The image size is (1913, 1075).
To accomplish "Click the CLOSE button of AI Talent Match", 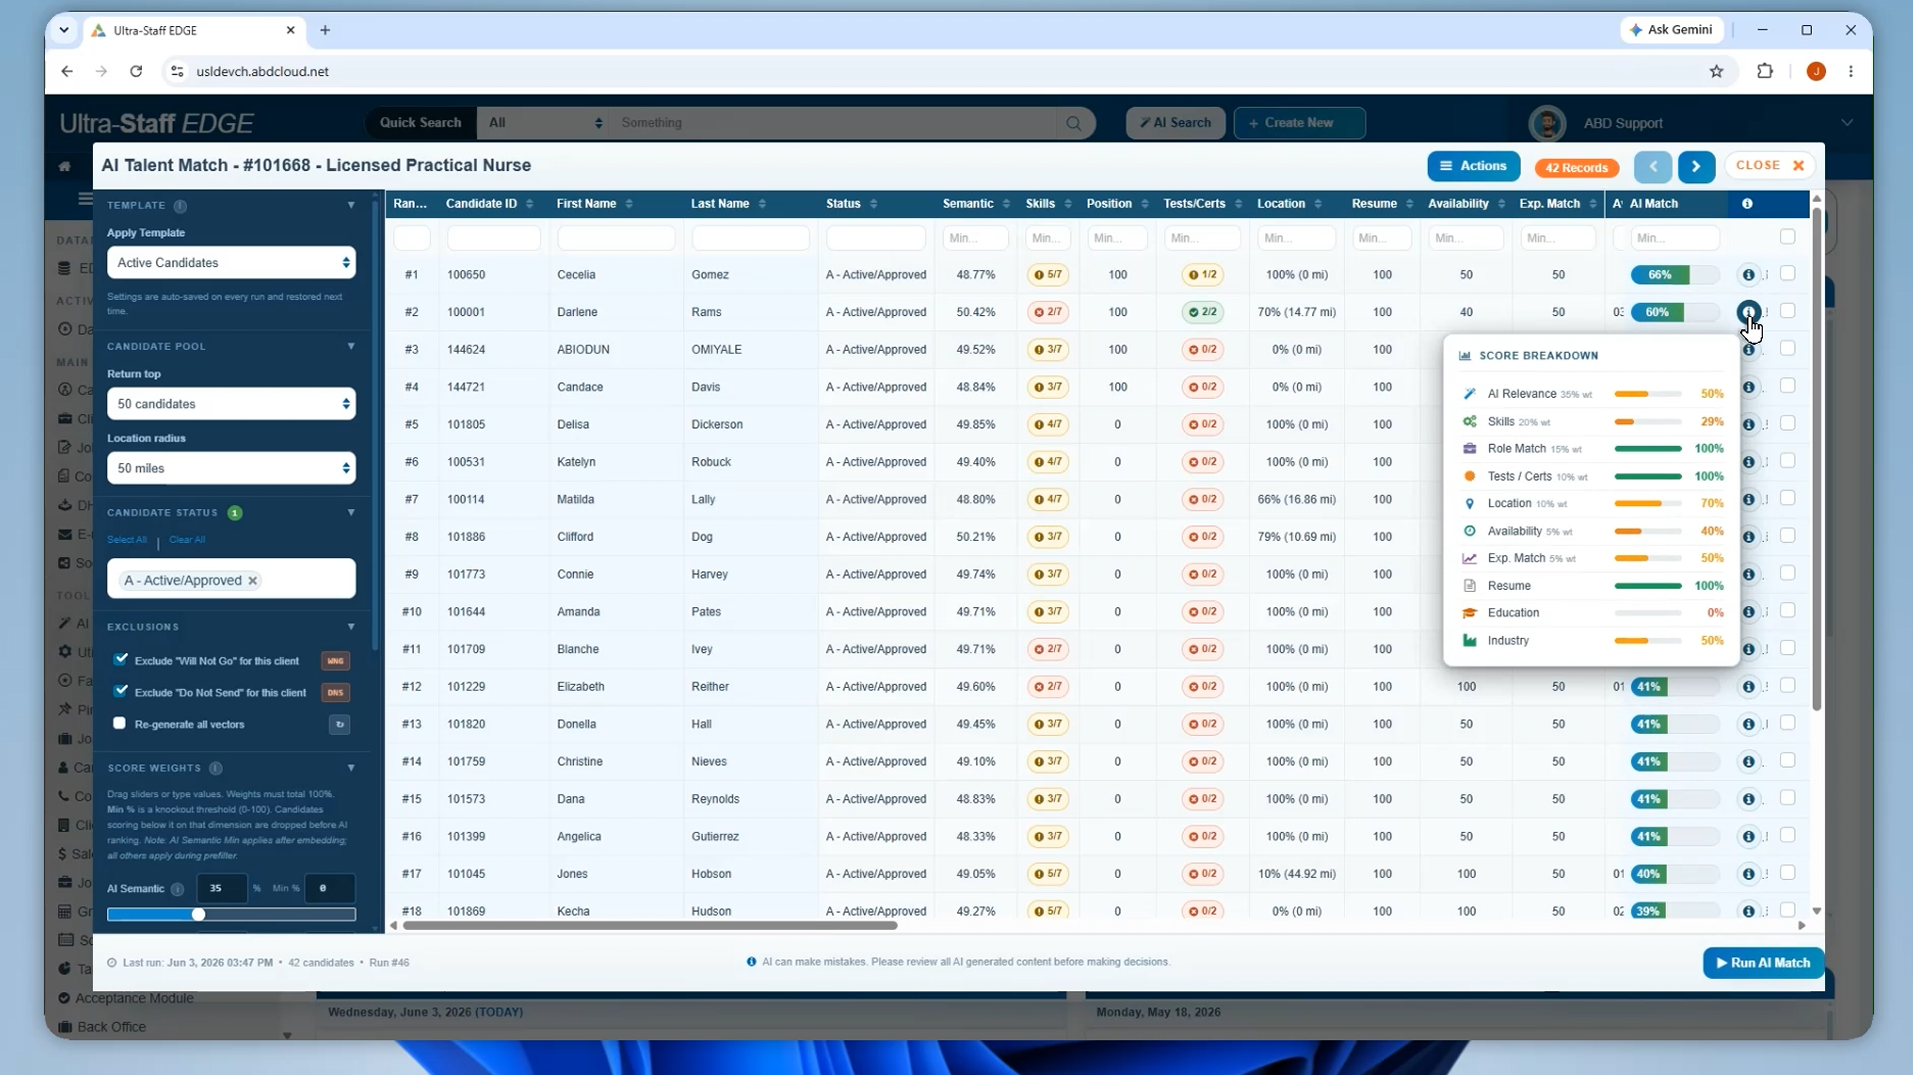I will coord(1769,166).
